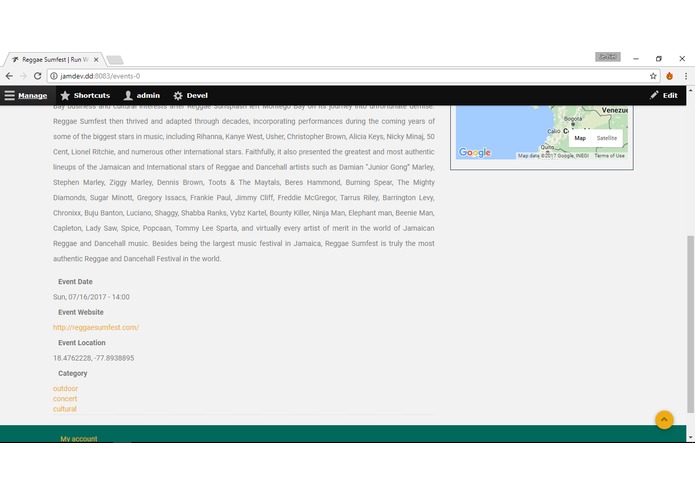Click Edit in the admin toolbar
695x494 pixels.
pos(664,95)
